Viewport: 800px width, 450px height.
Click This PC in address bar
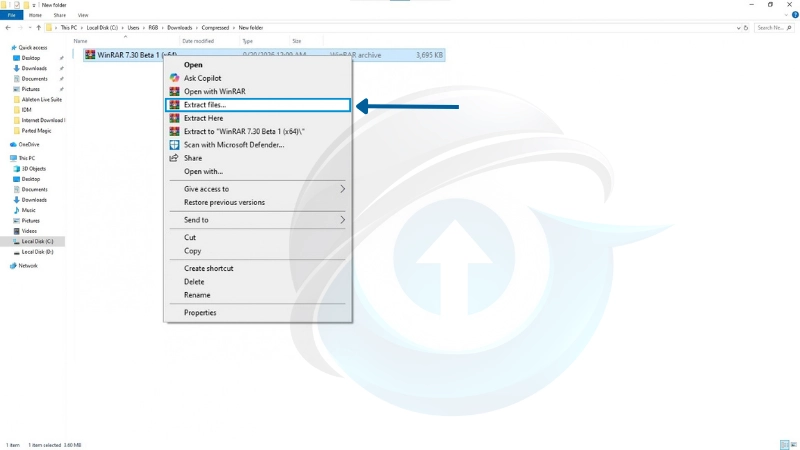[68, 28]
